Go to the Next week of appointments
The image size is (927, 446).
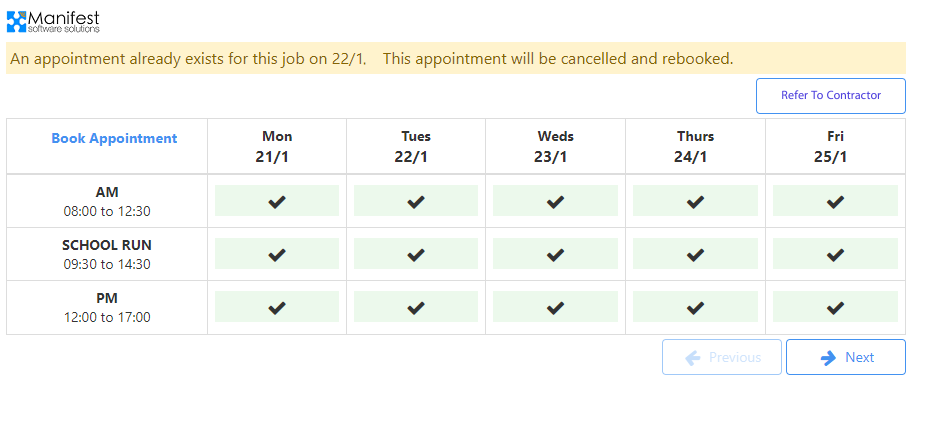(x=846, y=357)
